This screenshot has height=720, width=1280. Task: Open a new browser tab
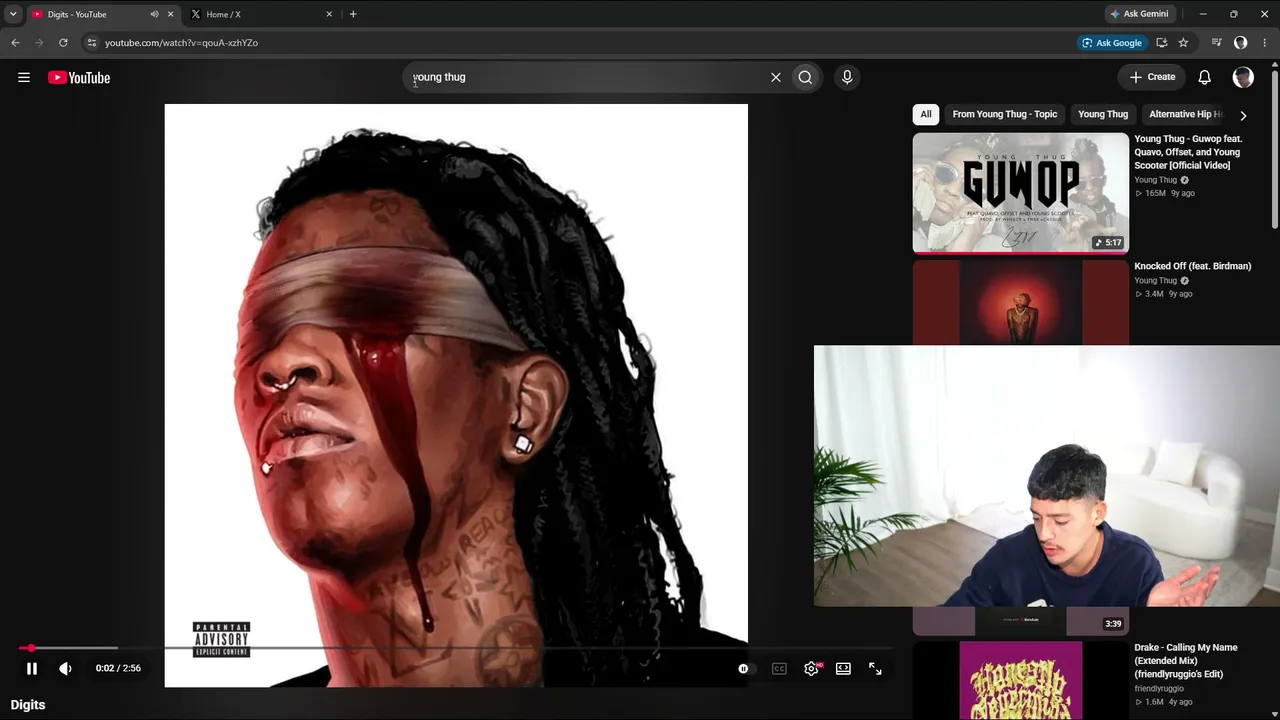pyautogui.click(x=353, y=14)
